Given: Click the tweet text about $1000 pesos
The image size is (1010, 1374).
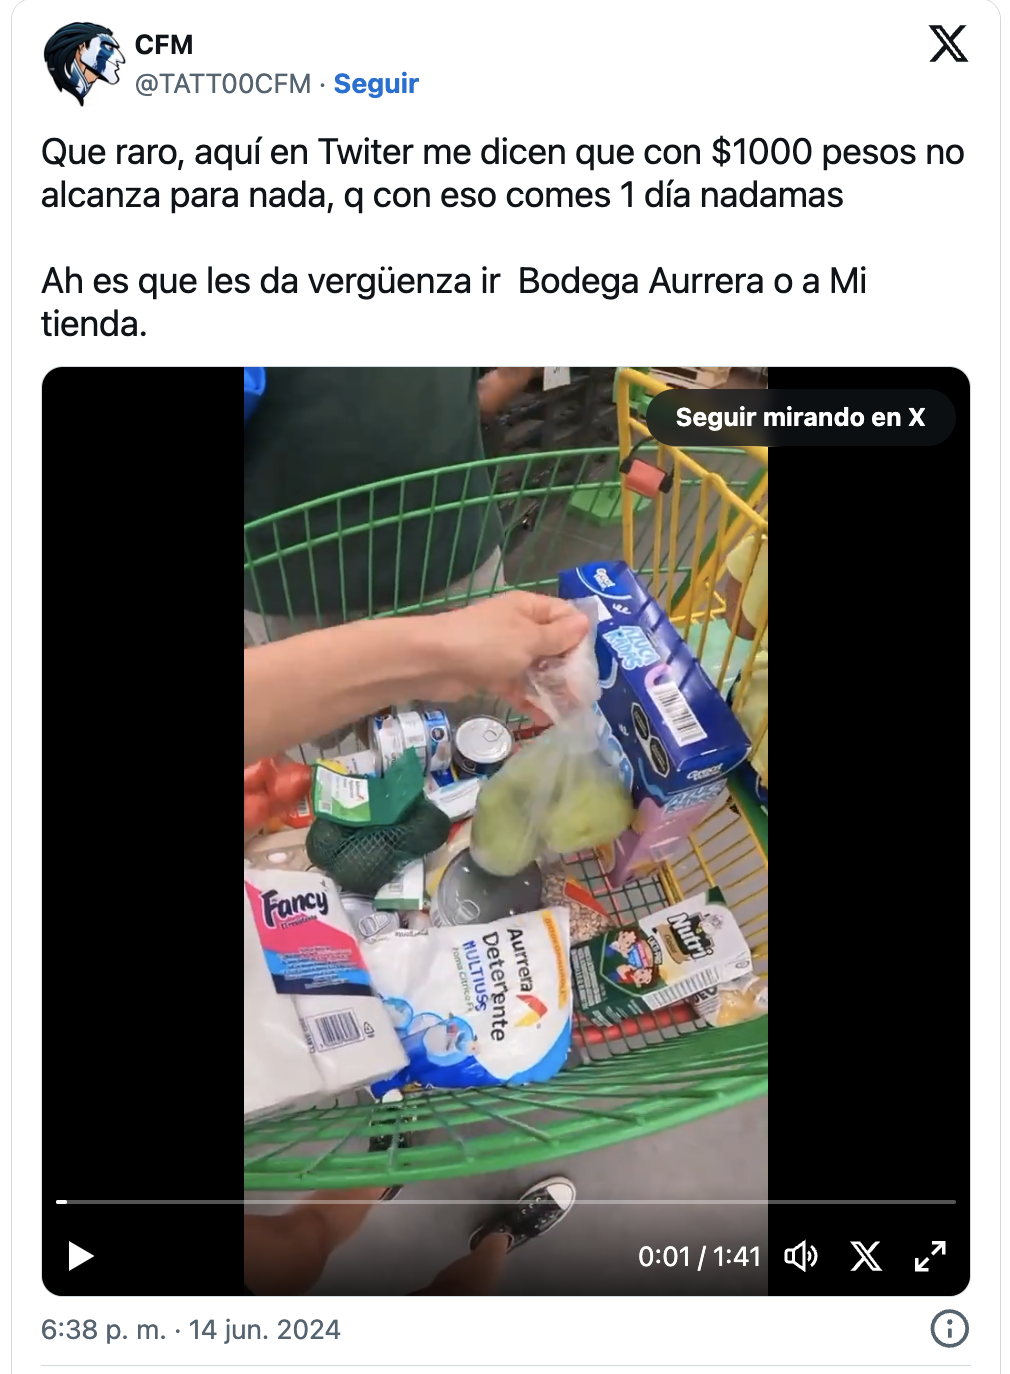Looking at the screenshot, I should point(502,173).
